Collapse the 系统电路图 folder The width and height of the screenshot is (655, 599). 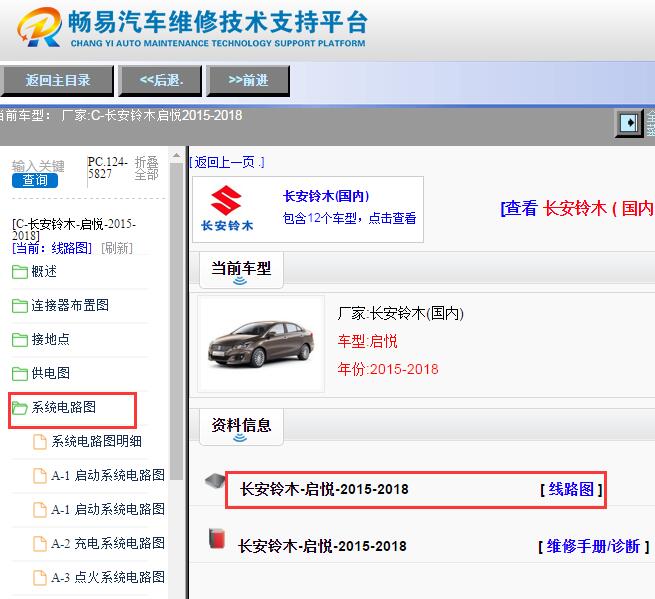(x=63, y=407)
